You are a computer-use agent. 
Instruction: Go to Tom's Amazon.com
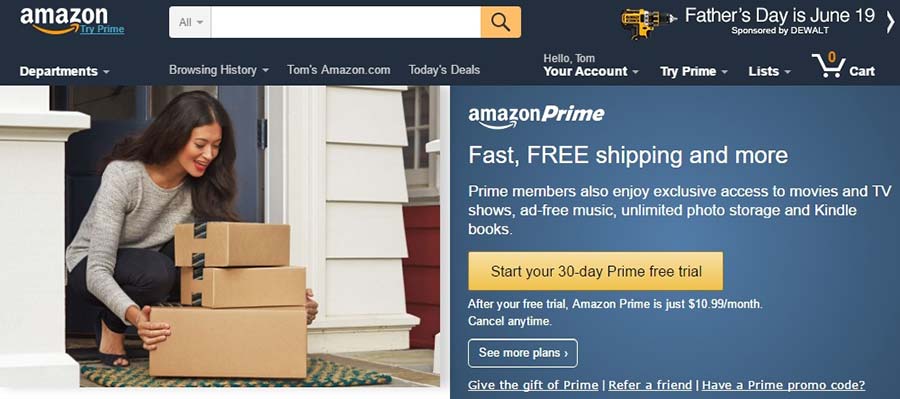(x=339, y=70)
